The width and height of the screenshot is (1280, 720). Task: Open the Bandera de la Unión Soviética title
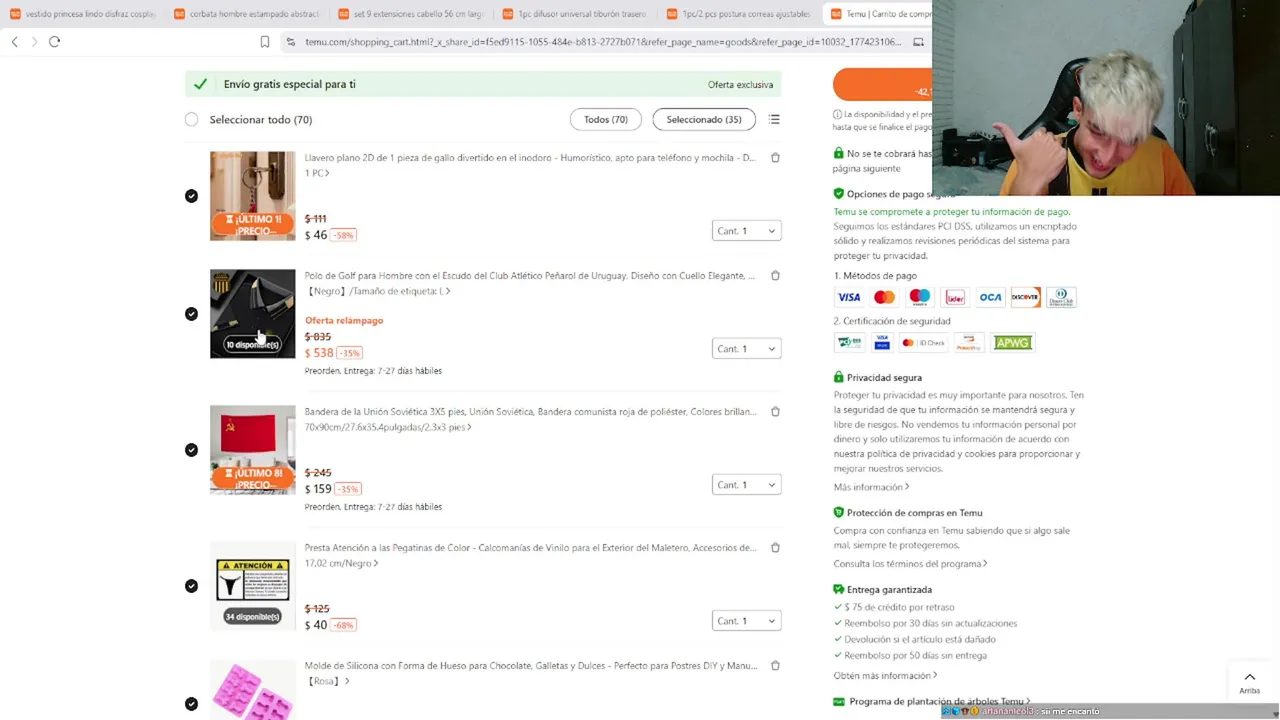point(530,412)
